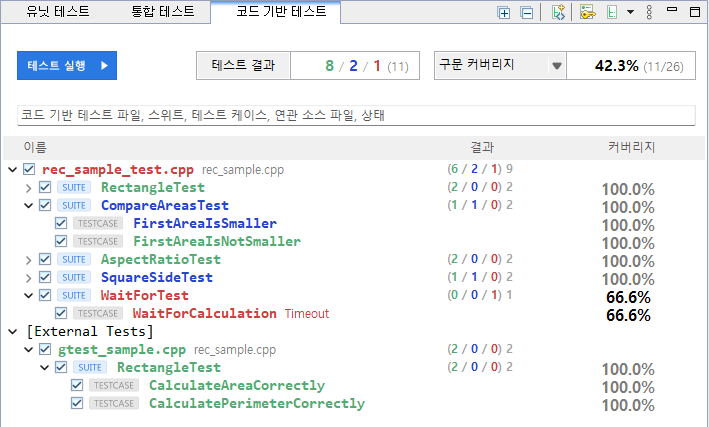Toggle the AspectRatioTest checkbox
This screenshot has width=709, height=427.
tap(45, 259)
